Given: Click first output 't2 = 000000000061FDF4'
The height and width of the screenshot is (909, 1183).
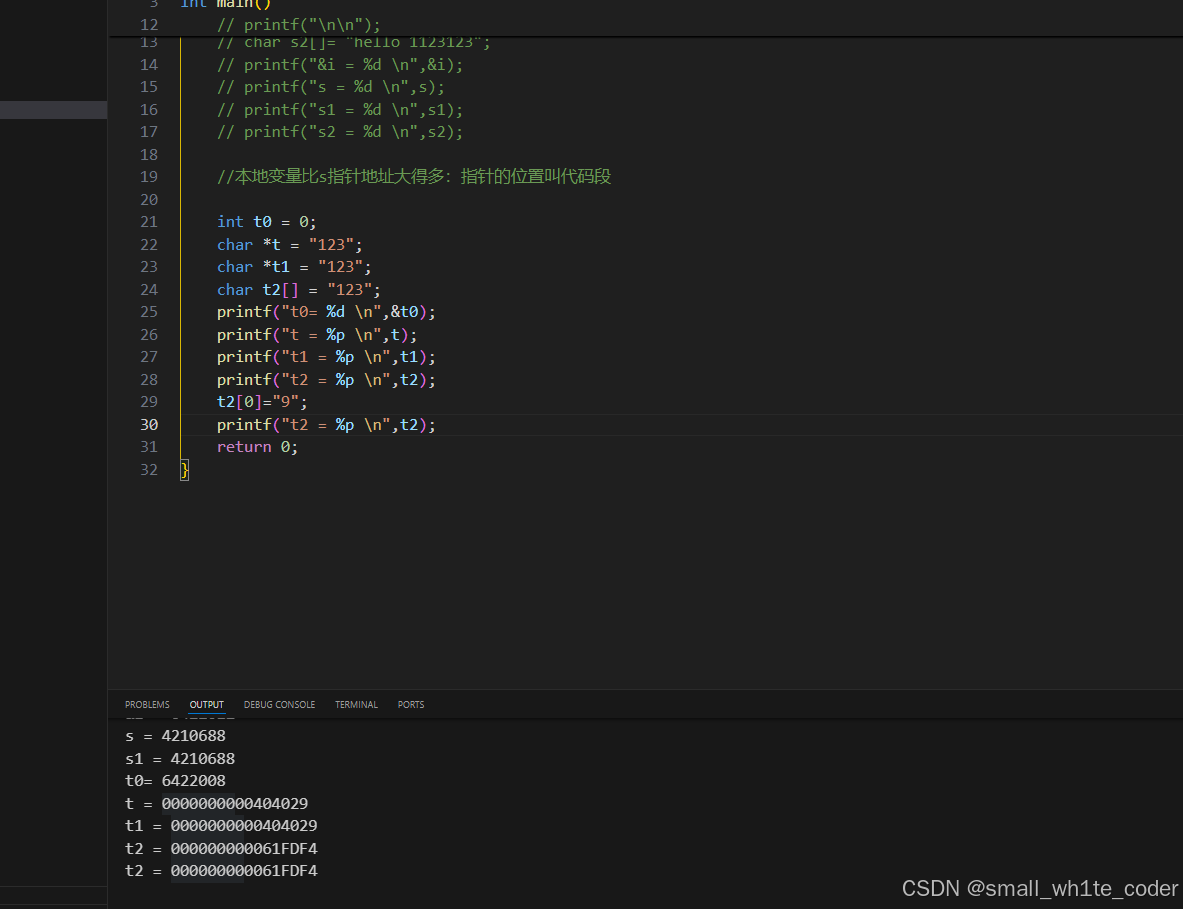Looking at the screenshot, I should [221, 849].
